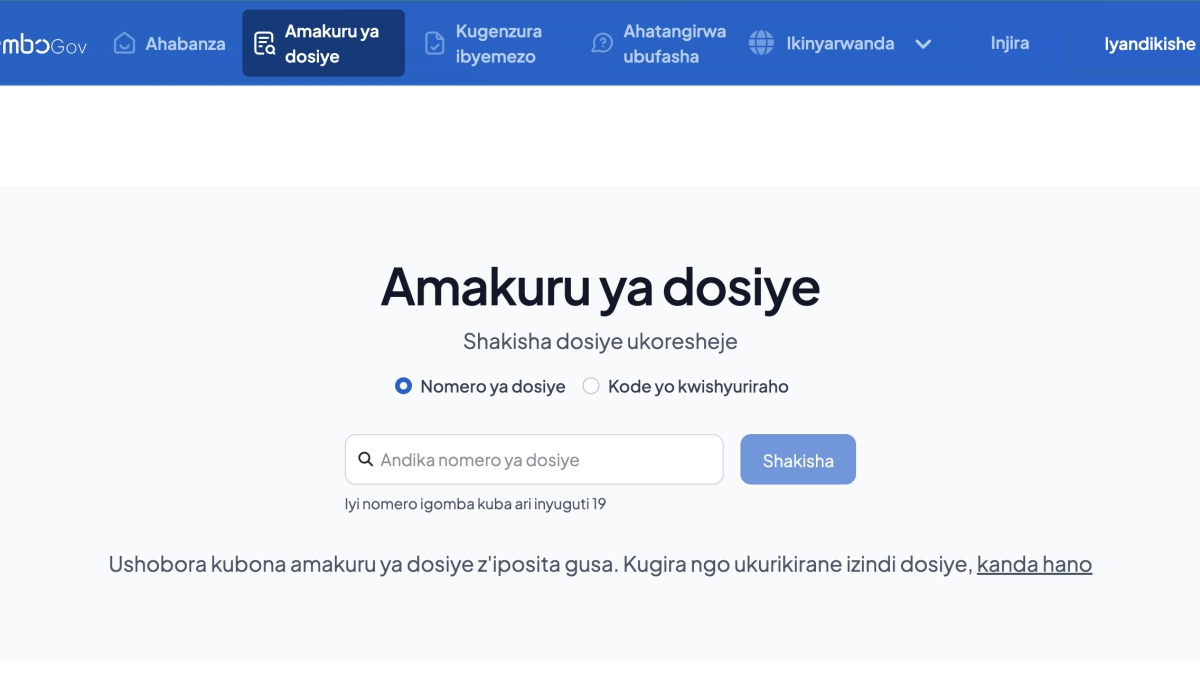
Task: Select the Nomero ya dosiye radio button
Action: (x=403, y=386)
